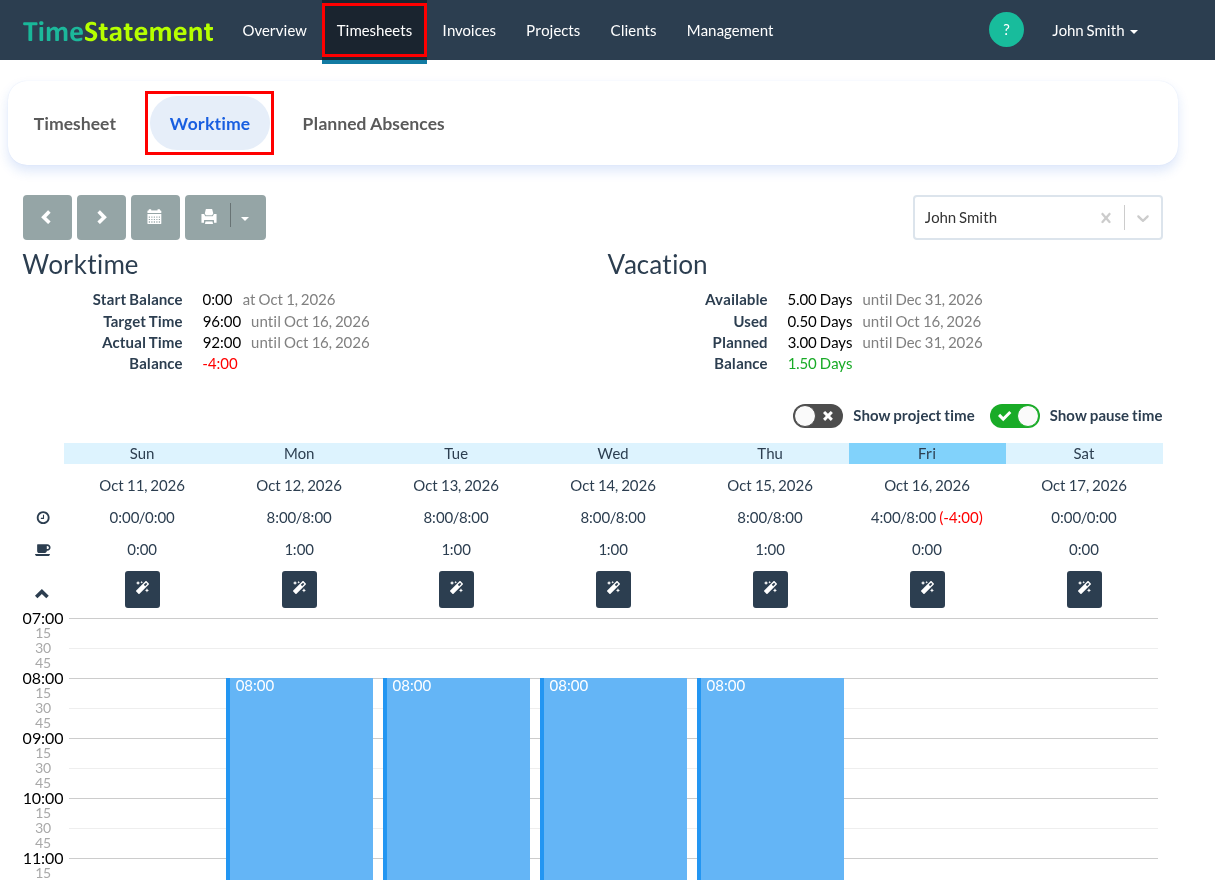Go to the previous week arrow

47,217
